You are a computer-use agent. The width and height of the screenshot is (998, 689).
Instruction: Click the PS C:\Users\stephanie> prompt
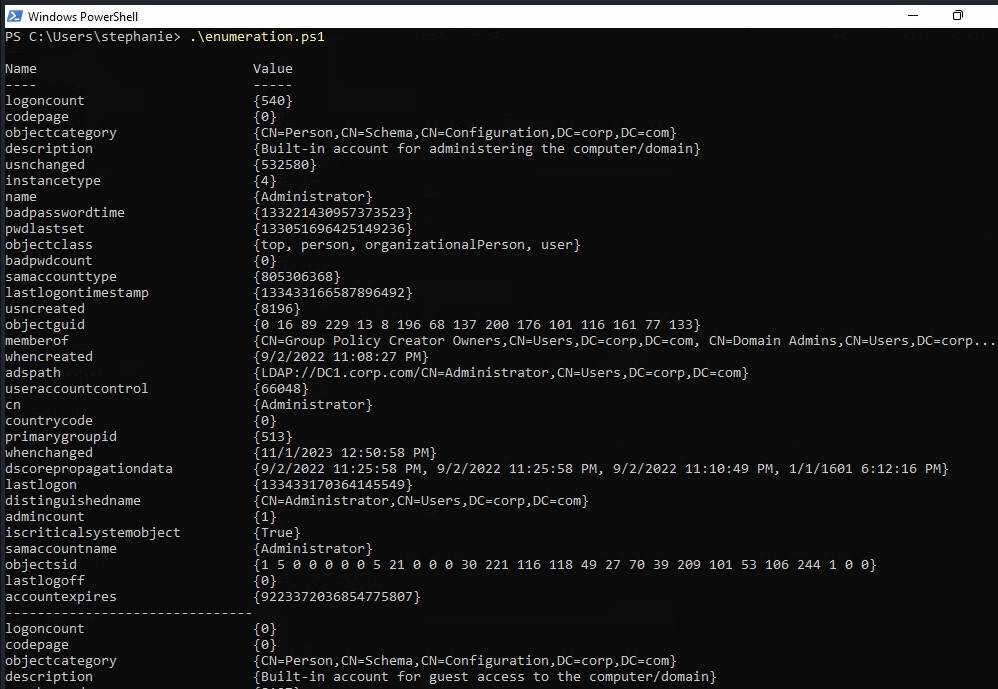click(93, 37)
